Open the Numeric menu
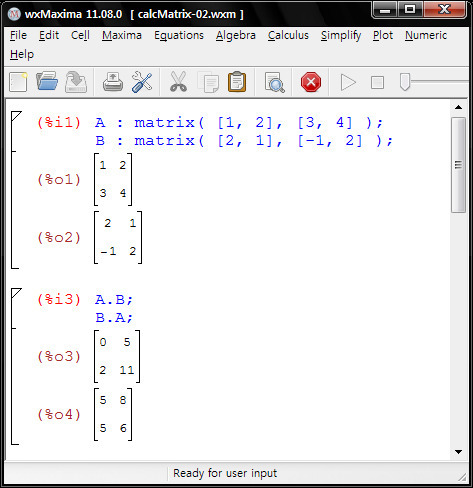 426,35
